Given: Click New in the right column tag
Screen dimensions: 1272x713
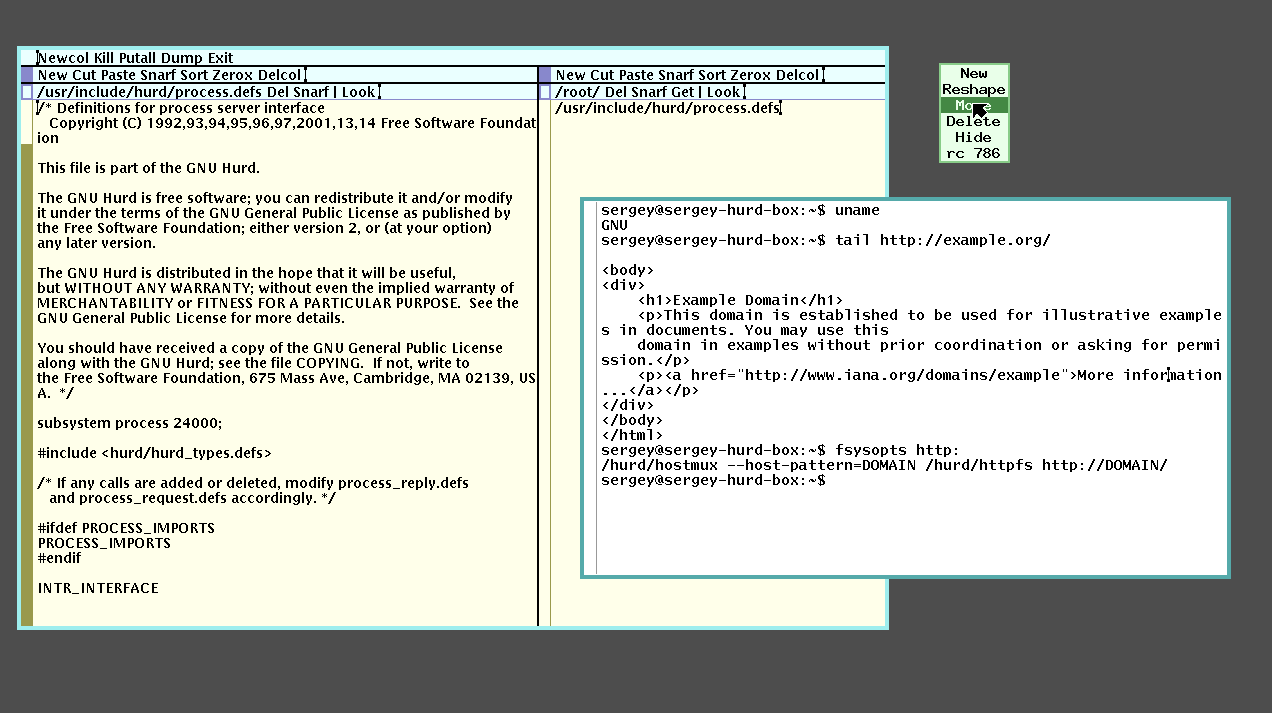Looking at the screenshot, I should coord(570,75).
